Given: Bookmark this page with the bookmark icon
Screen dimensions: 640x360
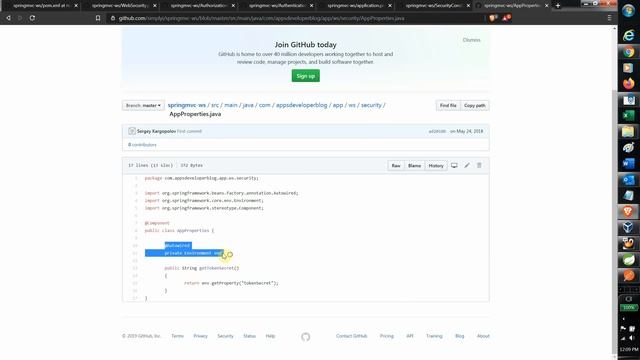Looking at the screenshot, I should coord(98,18).
